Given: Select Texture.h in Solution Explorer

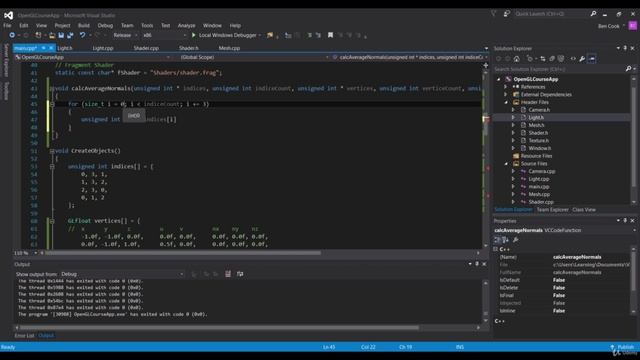Looking at the screenshot, I should point(538,141).
